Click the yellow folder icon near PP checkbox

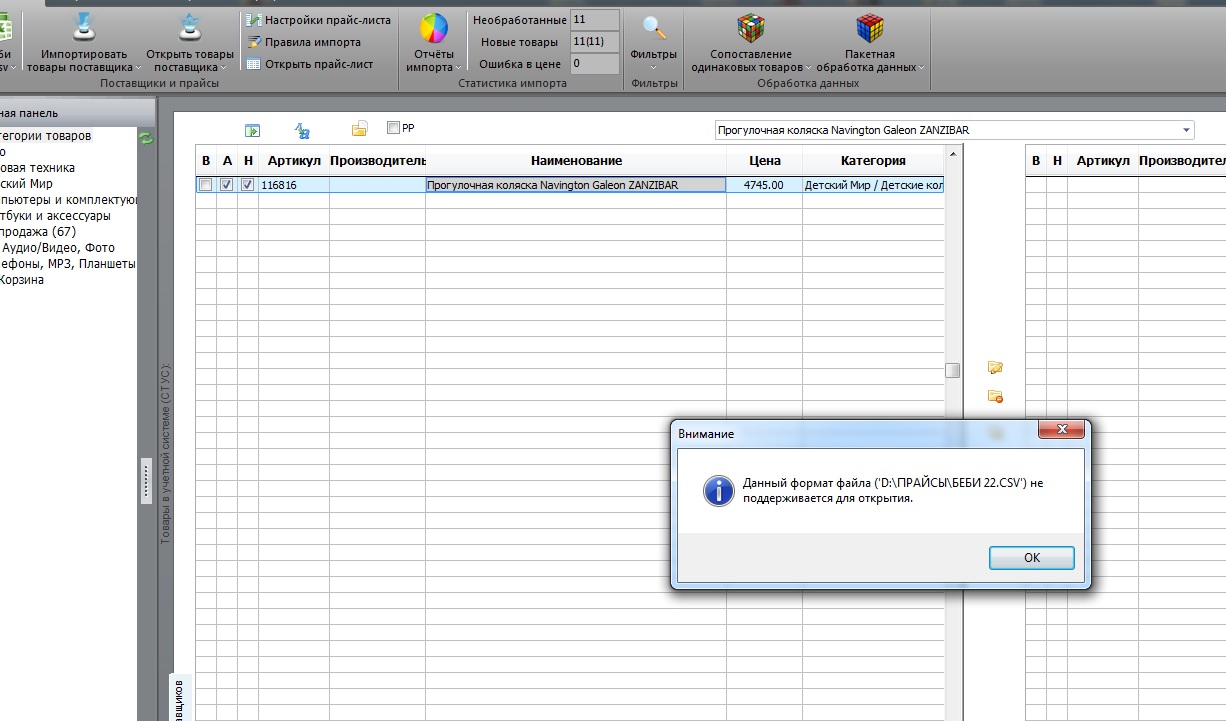point(359,129)
